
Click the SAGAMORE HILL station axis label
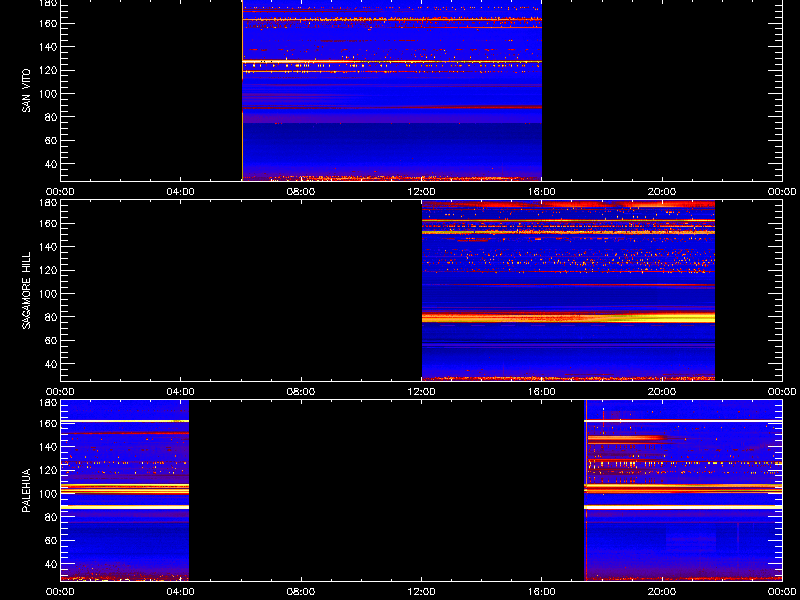26,290
